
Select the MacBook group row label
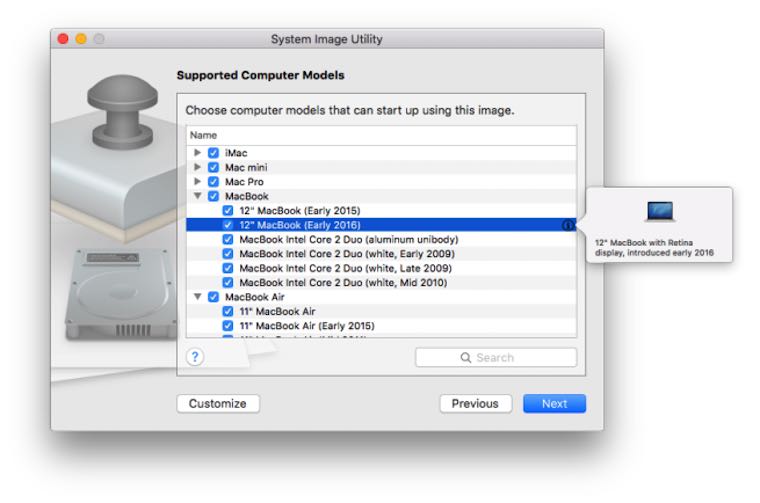(247, 196)
